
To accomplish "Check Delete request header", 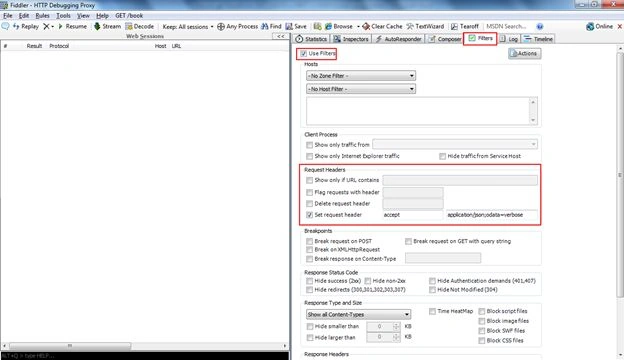I will 309,203.
